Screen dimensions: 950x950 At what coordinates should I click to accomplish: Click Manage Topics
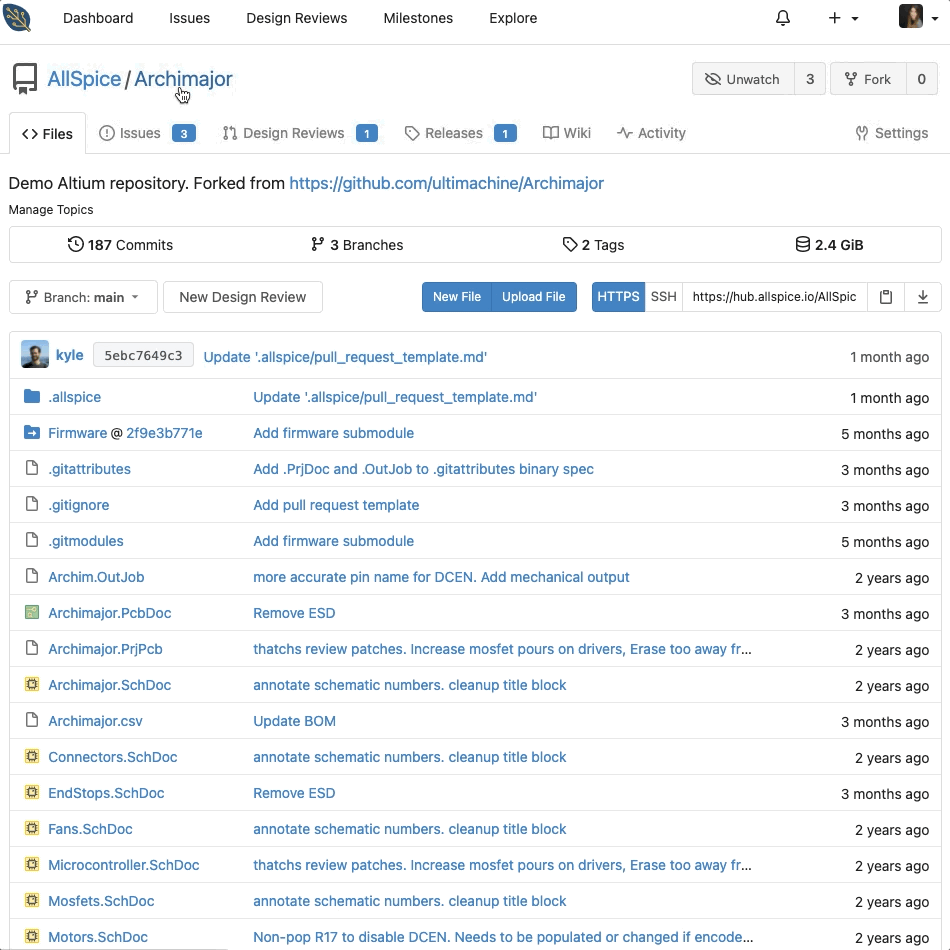pyautogui.click(x=51, y=210)
